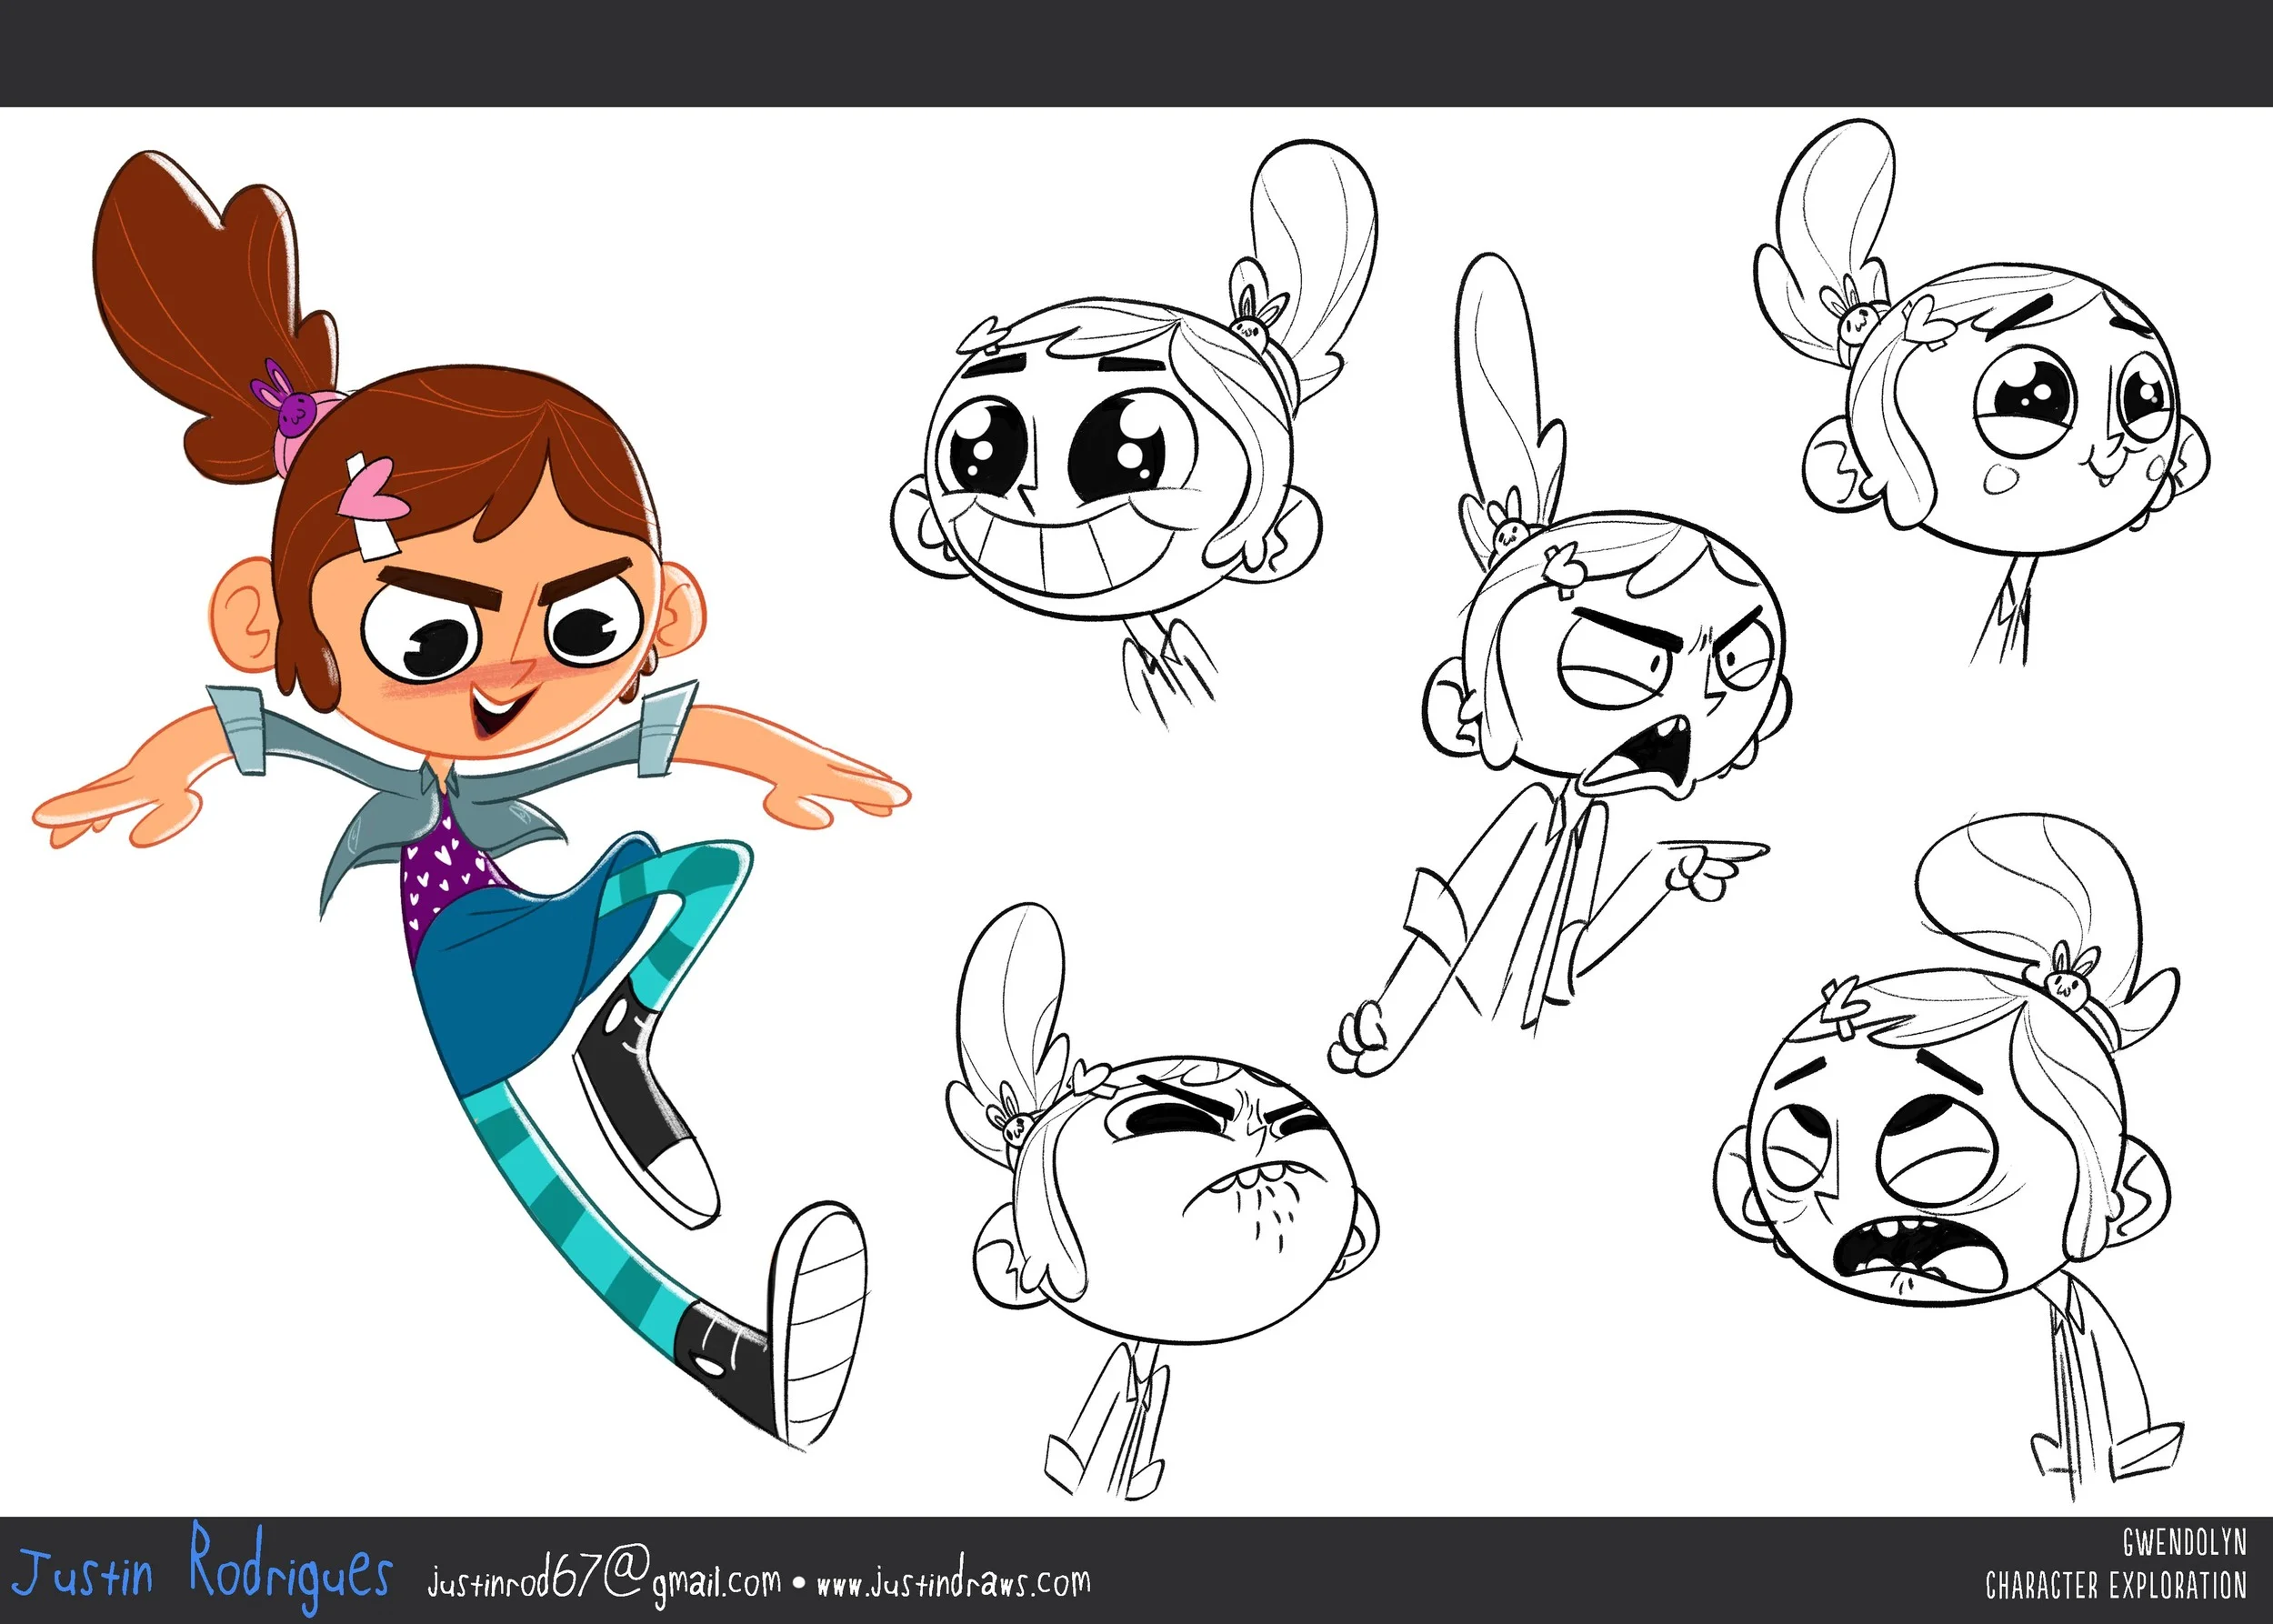Click the justinrod67@gmail.com email address
The image size is (2273, 1624).
(603, 1582)
